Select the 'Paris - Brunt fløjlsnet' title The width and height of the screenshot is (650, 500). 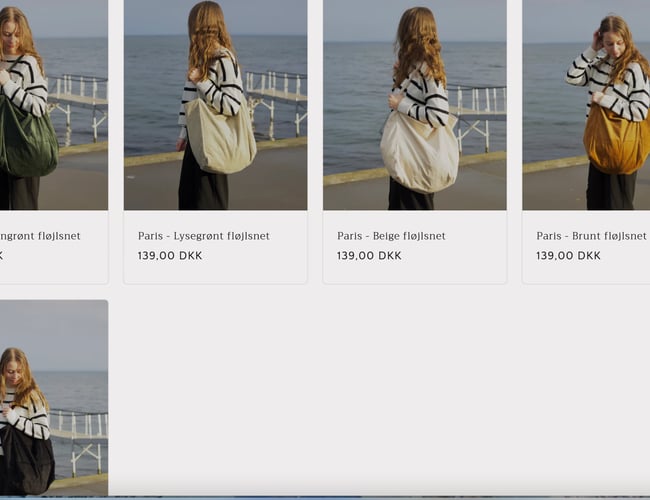[591, 236]
